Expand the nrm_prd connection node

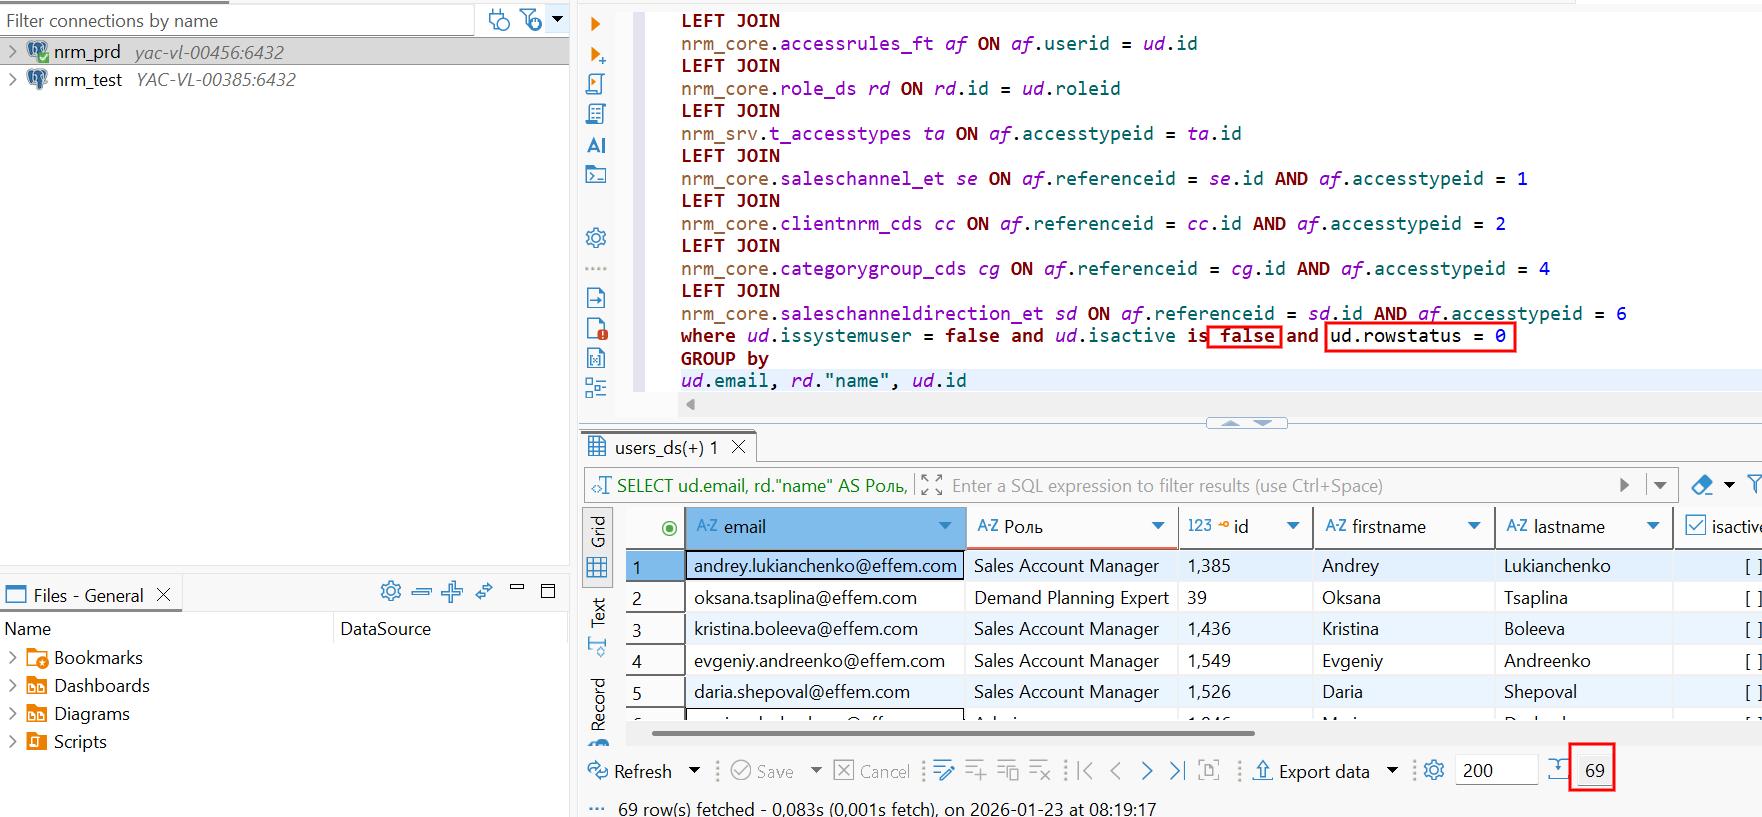pyautogui.click(x=12, y=52)
